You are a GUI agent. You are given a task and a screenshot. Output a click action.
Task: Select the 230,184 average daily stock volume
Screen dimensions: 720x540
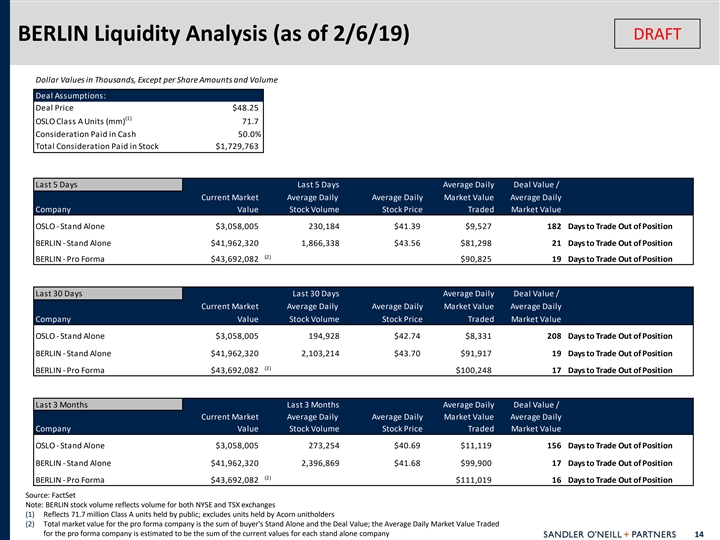click(x=319, y=226)
